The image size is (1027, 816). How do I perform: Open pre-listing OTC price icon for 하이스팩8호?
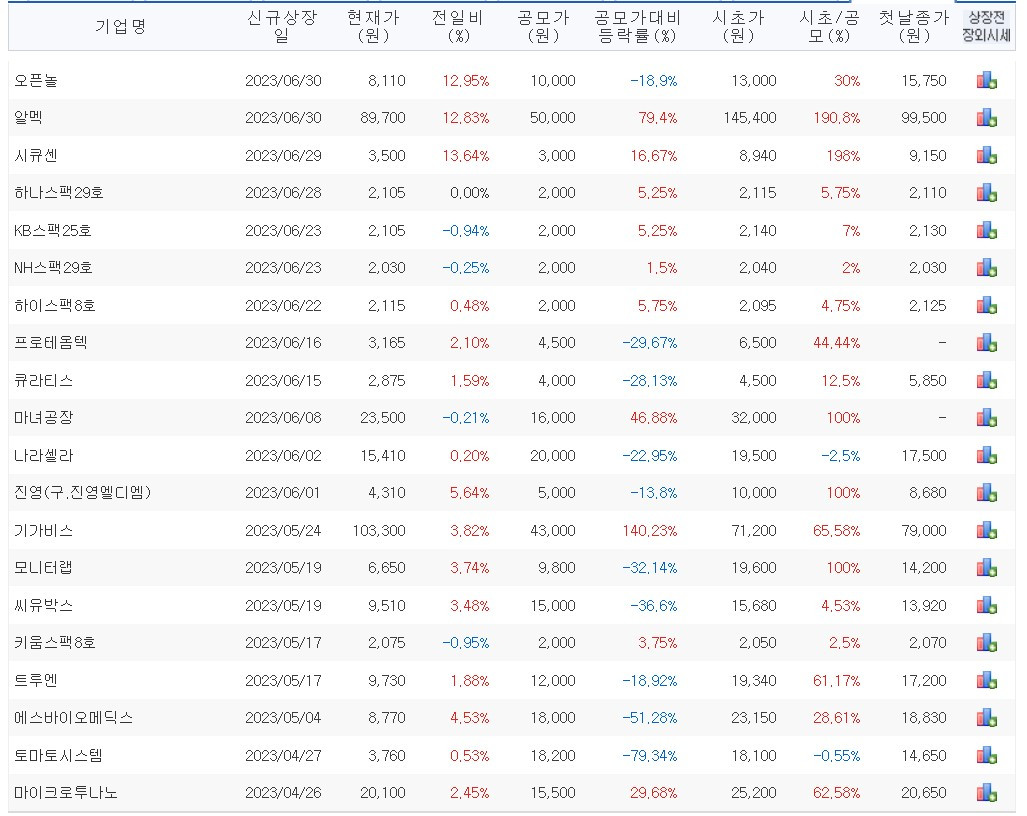[x=986, y=305]
